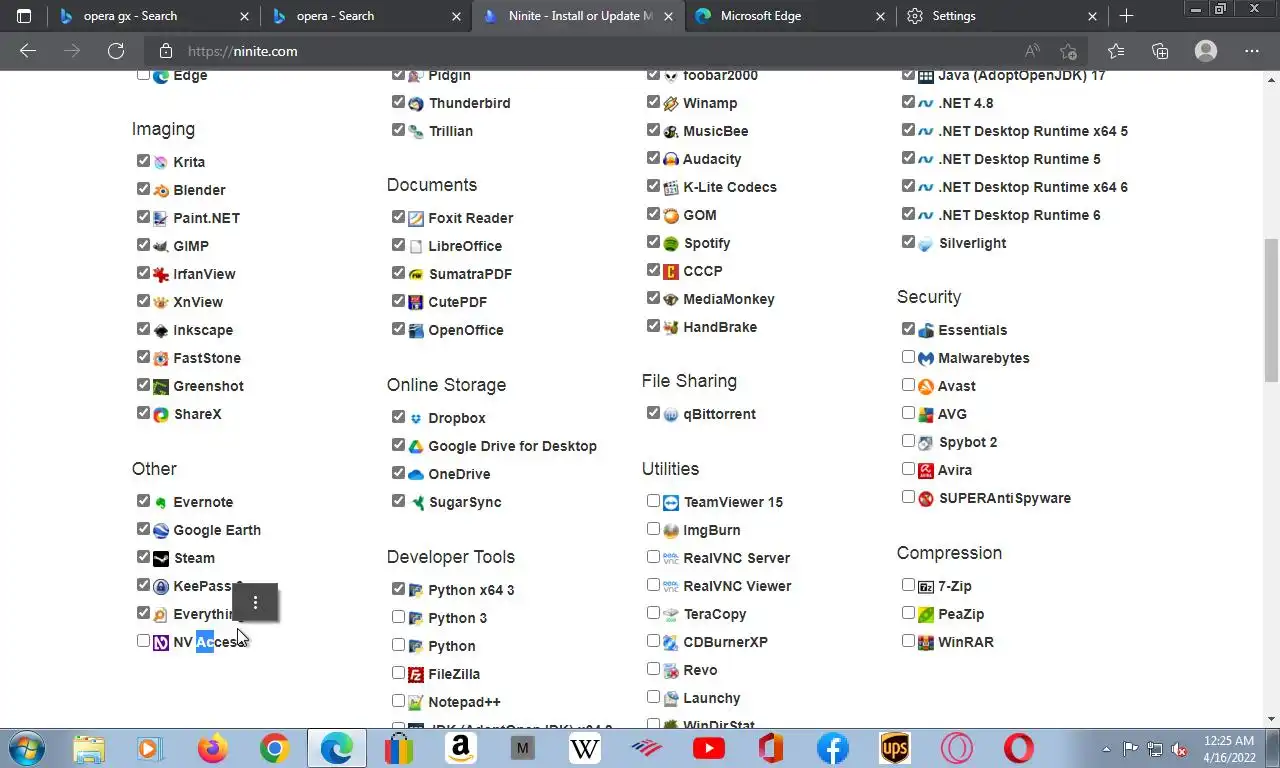
Task: Open the Favorites list
Action: 1116,51
